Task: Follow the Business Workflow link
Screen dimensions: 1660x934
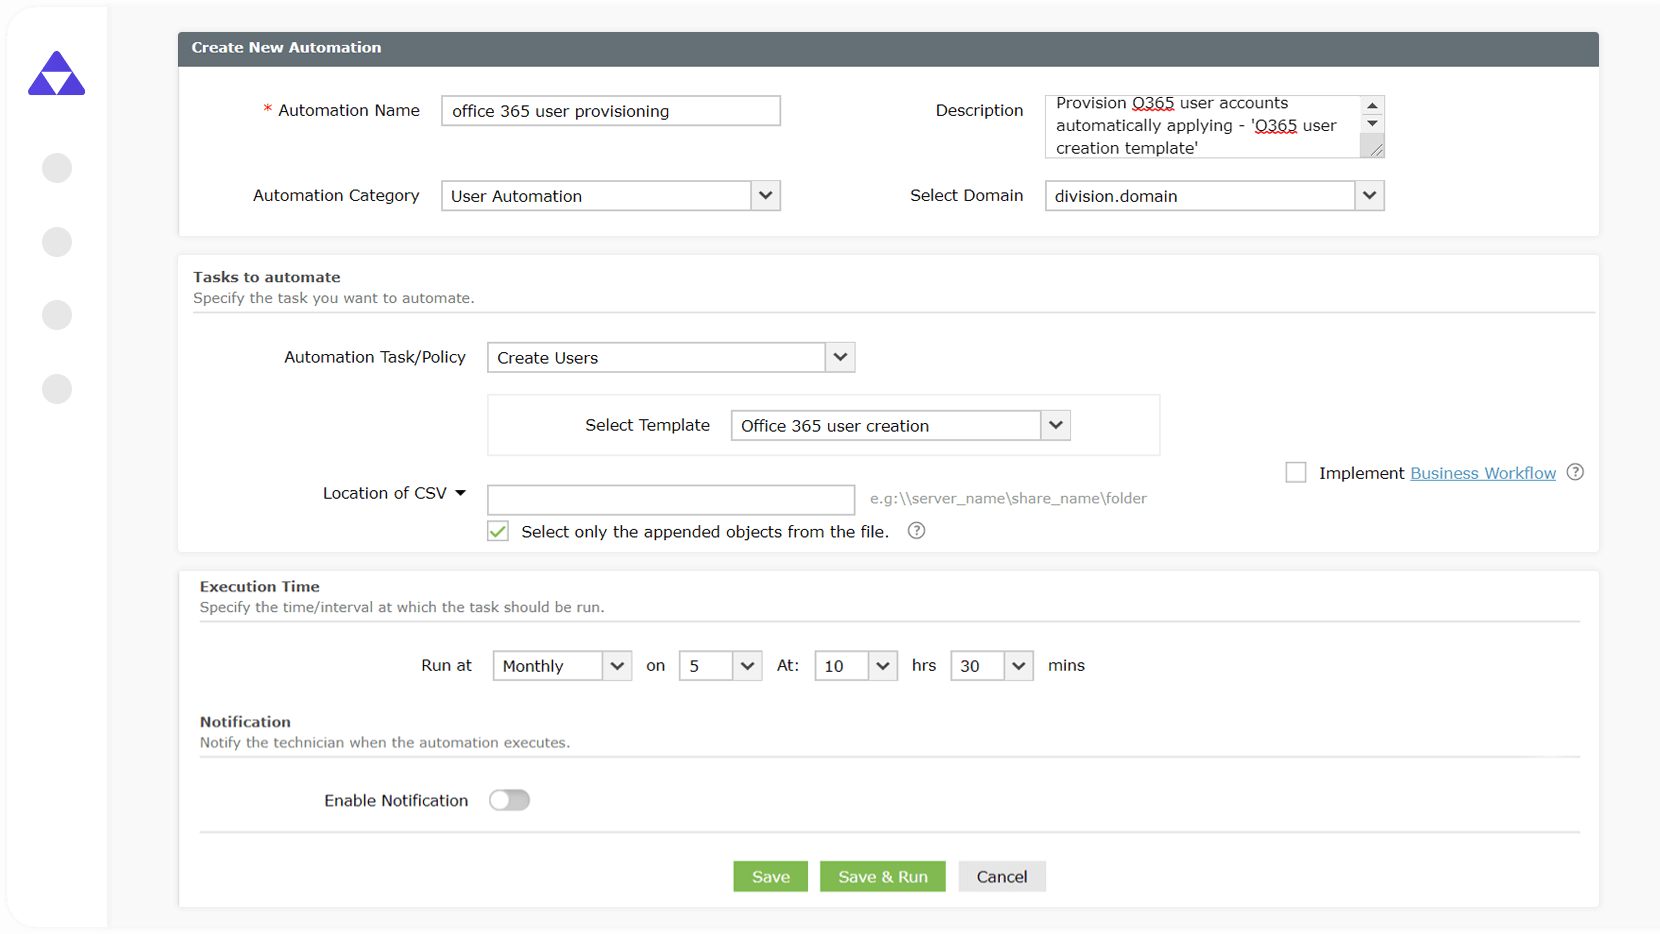Action: click(x=1483, y=473)
